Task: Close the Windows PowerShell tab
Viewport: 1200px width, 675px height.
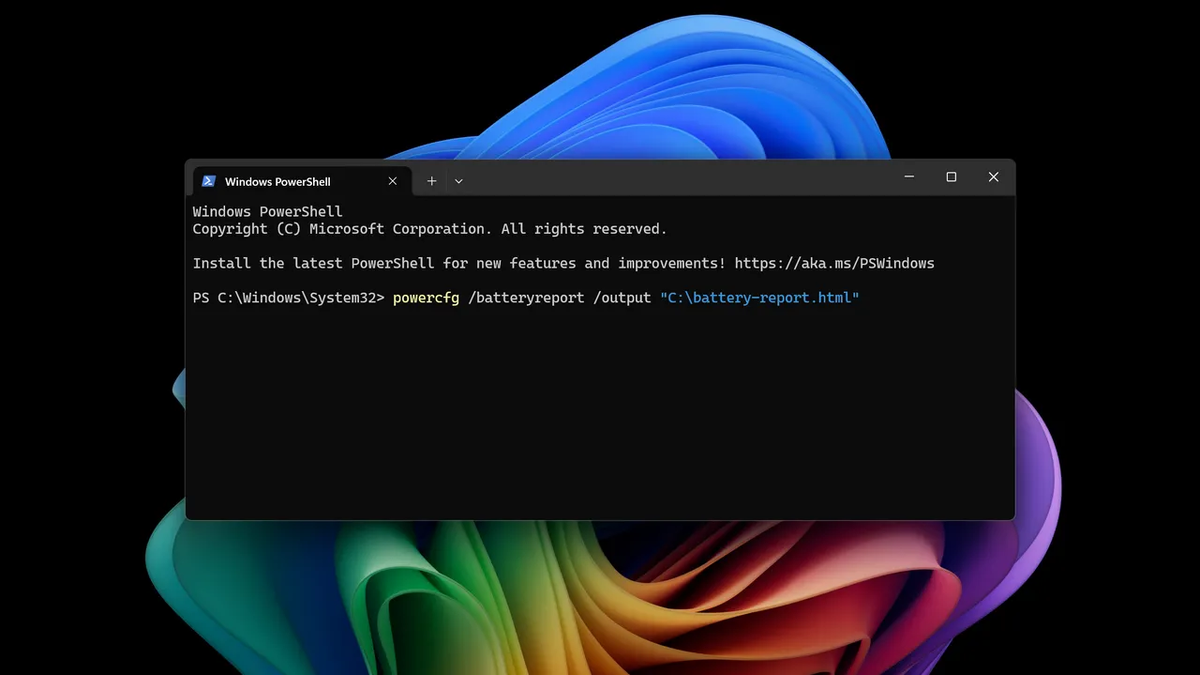Action: click(393, 181)
